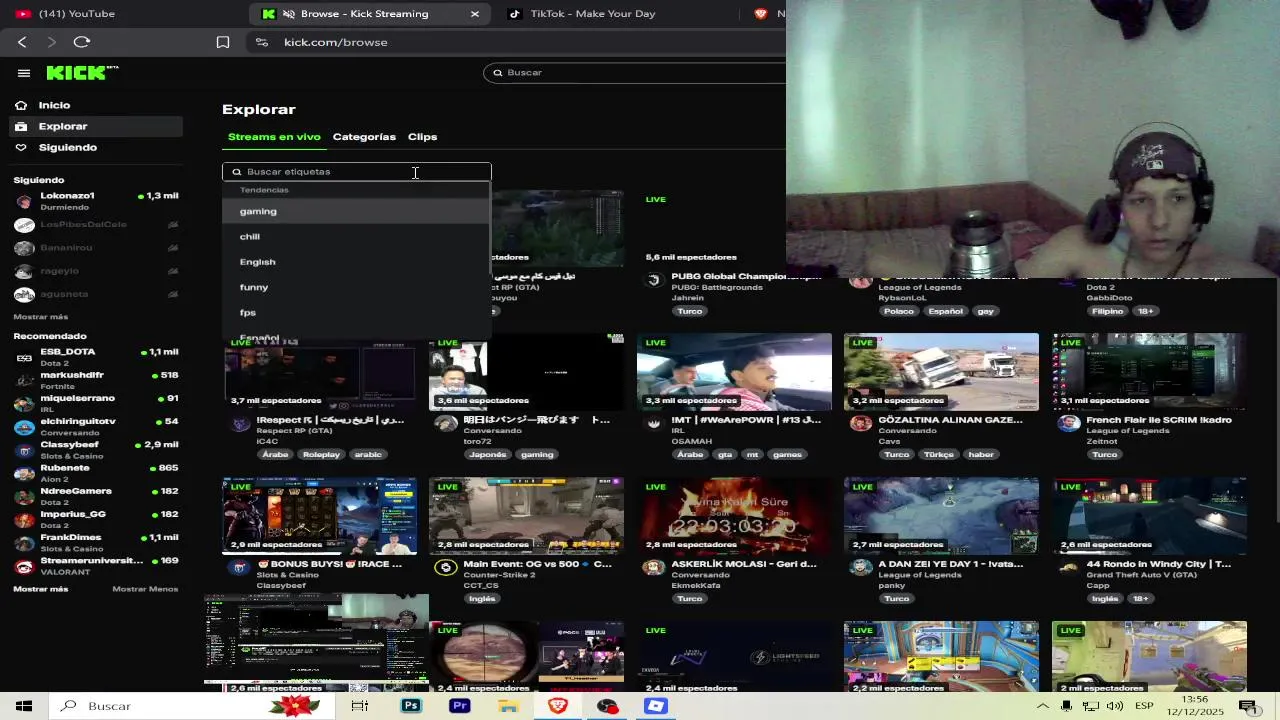Click the site settings icon near URL
Viewport: 1280px width, 720px height.
coord(262,42)
